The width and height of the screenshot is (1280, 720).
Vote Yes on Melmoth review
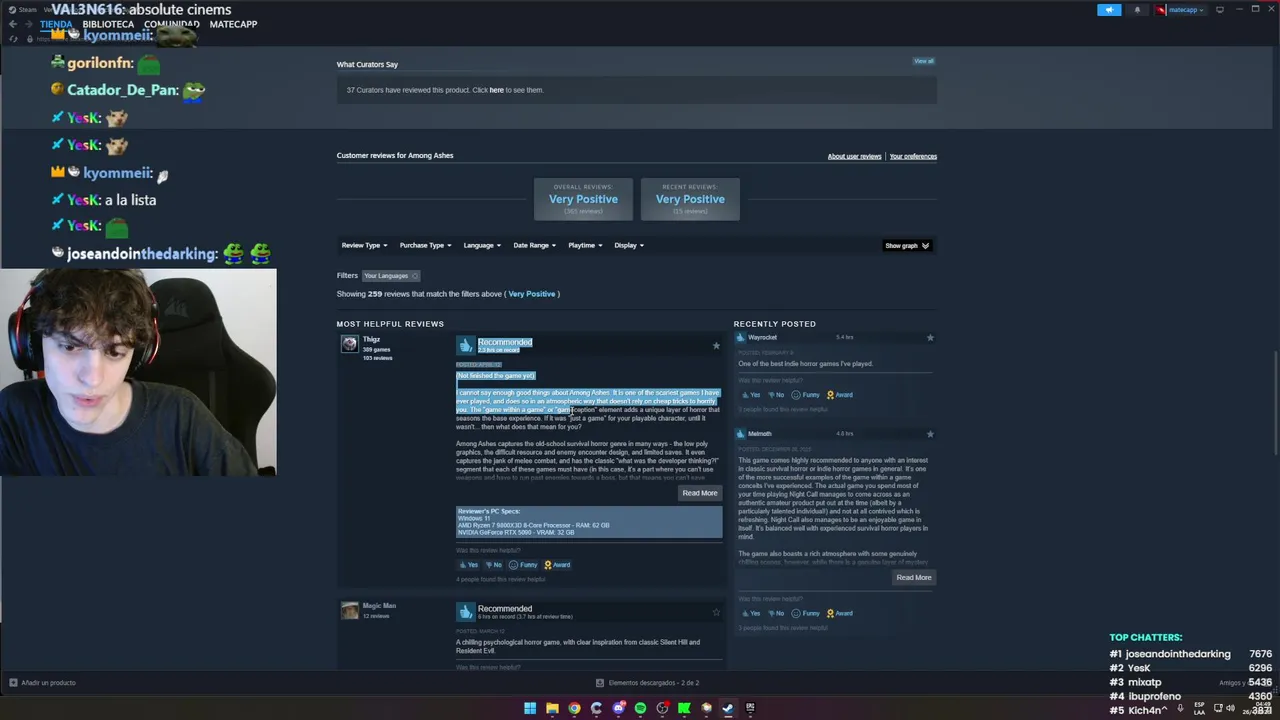[750, 614]
